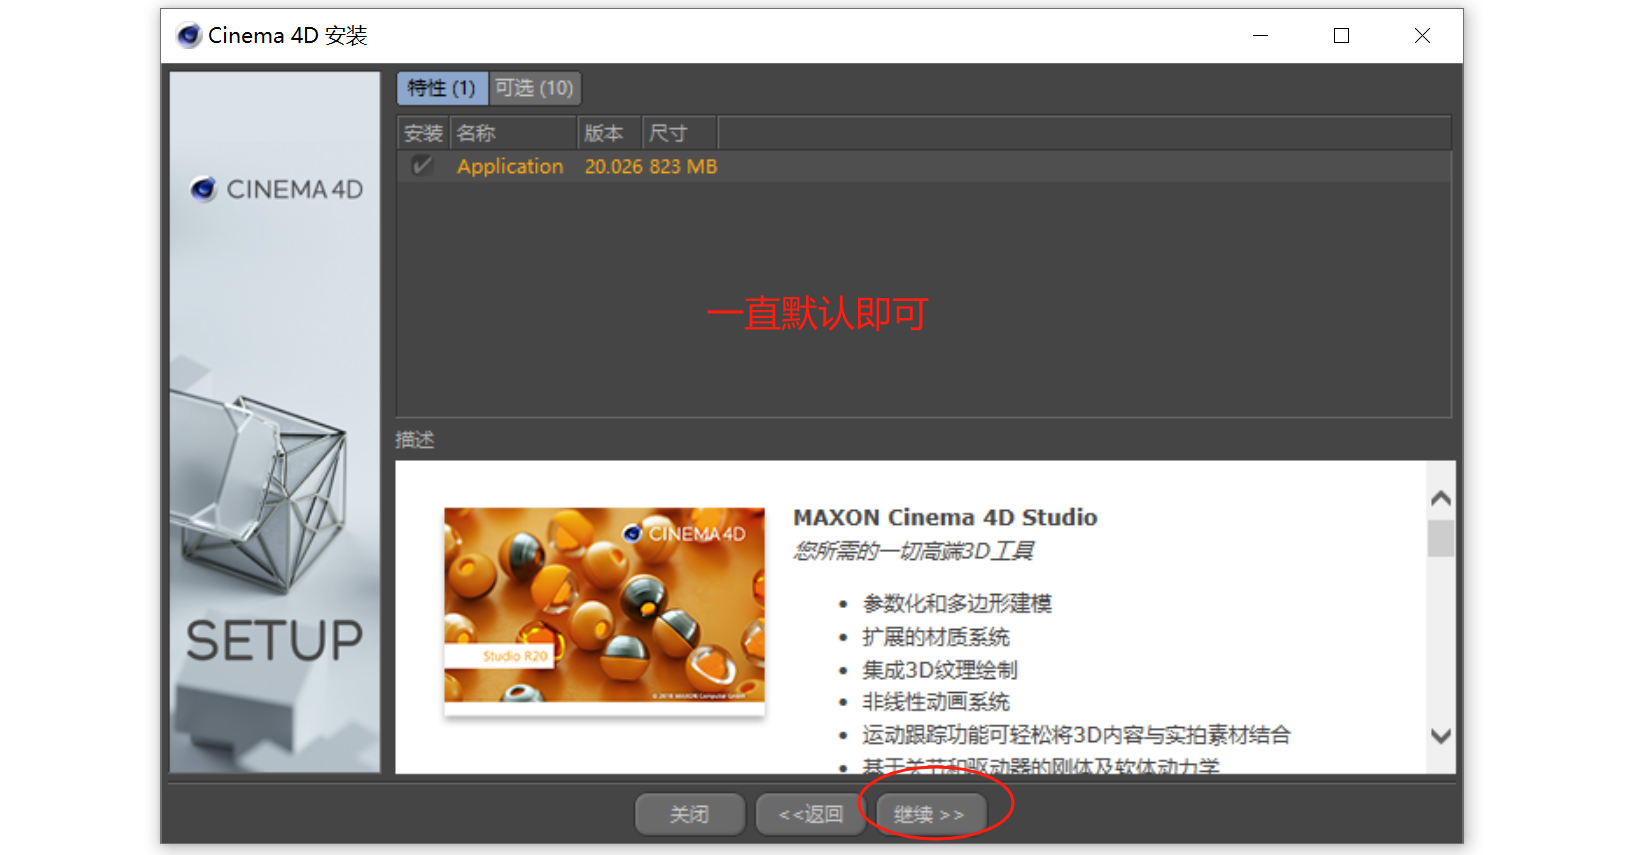Viewport: 1632px width, 855px height.
Task: Switch to the 特性 (1) tab
Action: [x=441, y=88]
